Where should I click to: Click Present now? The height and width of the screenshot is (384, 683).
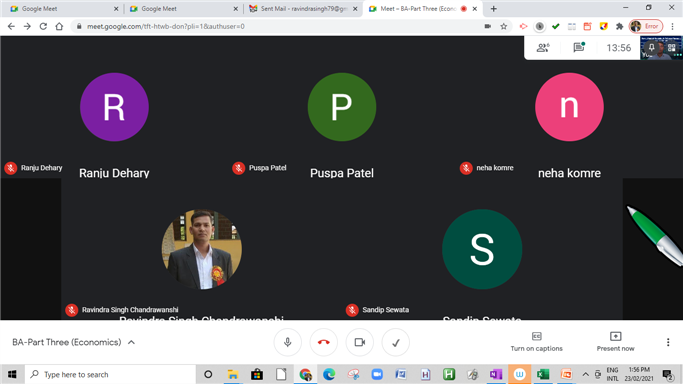tap(615, 342)
